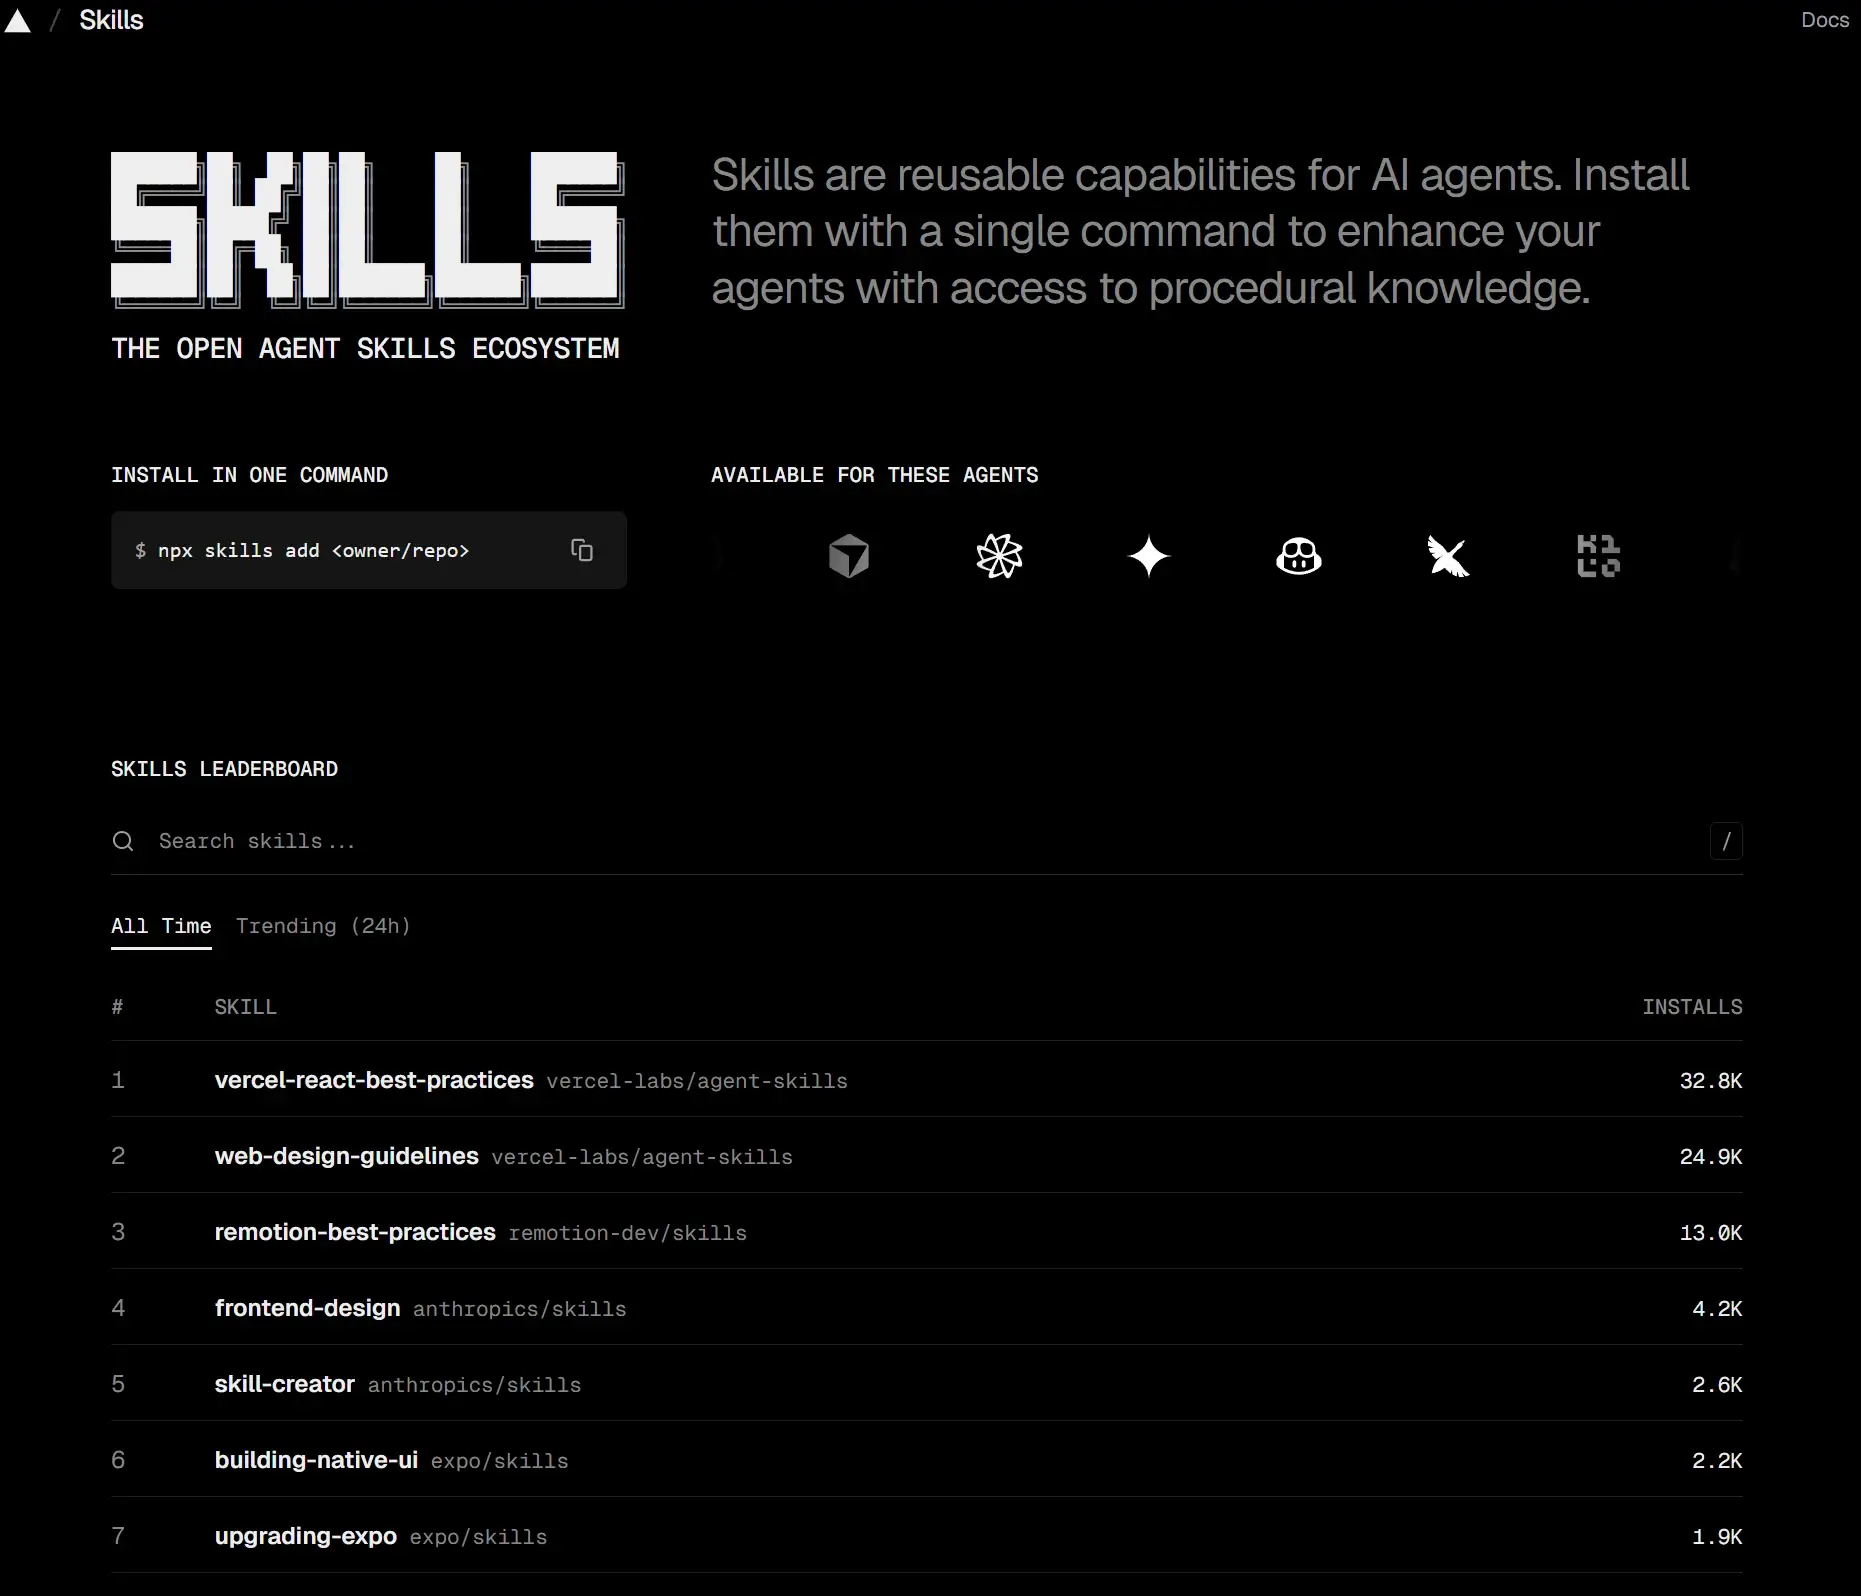The image size is (1861, 1596).
Task: Open the vercel-react-best-practices skill
Action: [x=374, y=1080]
